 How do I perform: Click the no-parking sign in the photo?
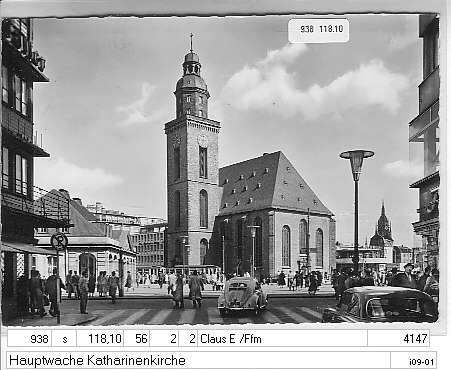59,241
